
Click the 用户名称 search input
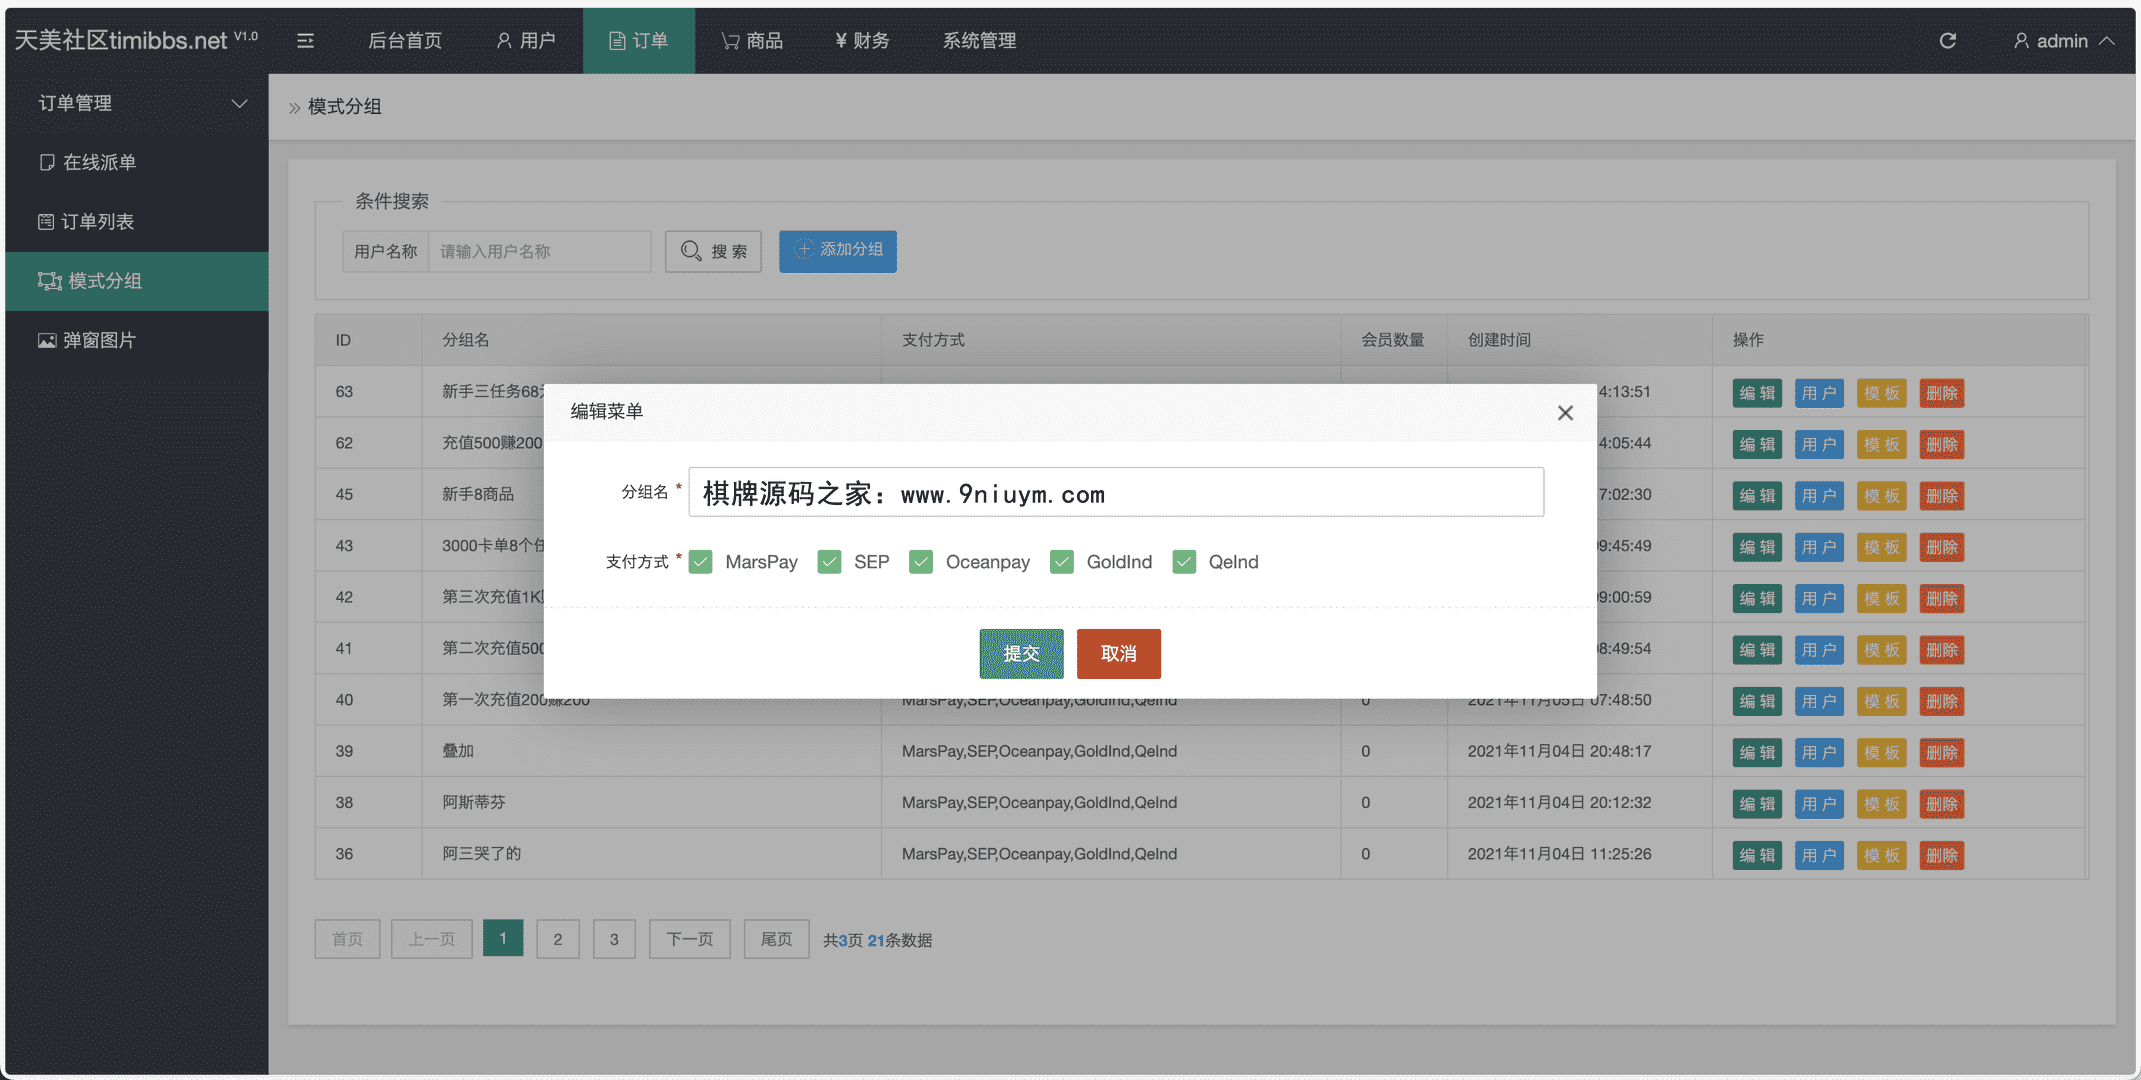click(x=540, y=251)
